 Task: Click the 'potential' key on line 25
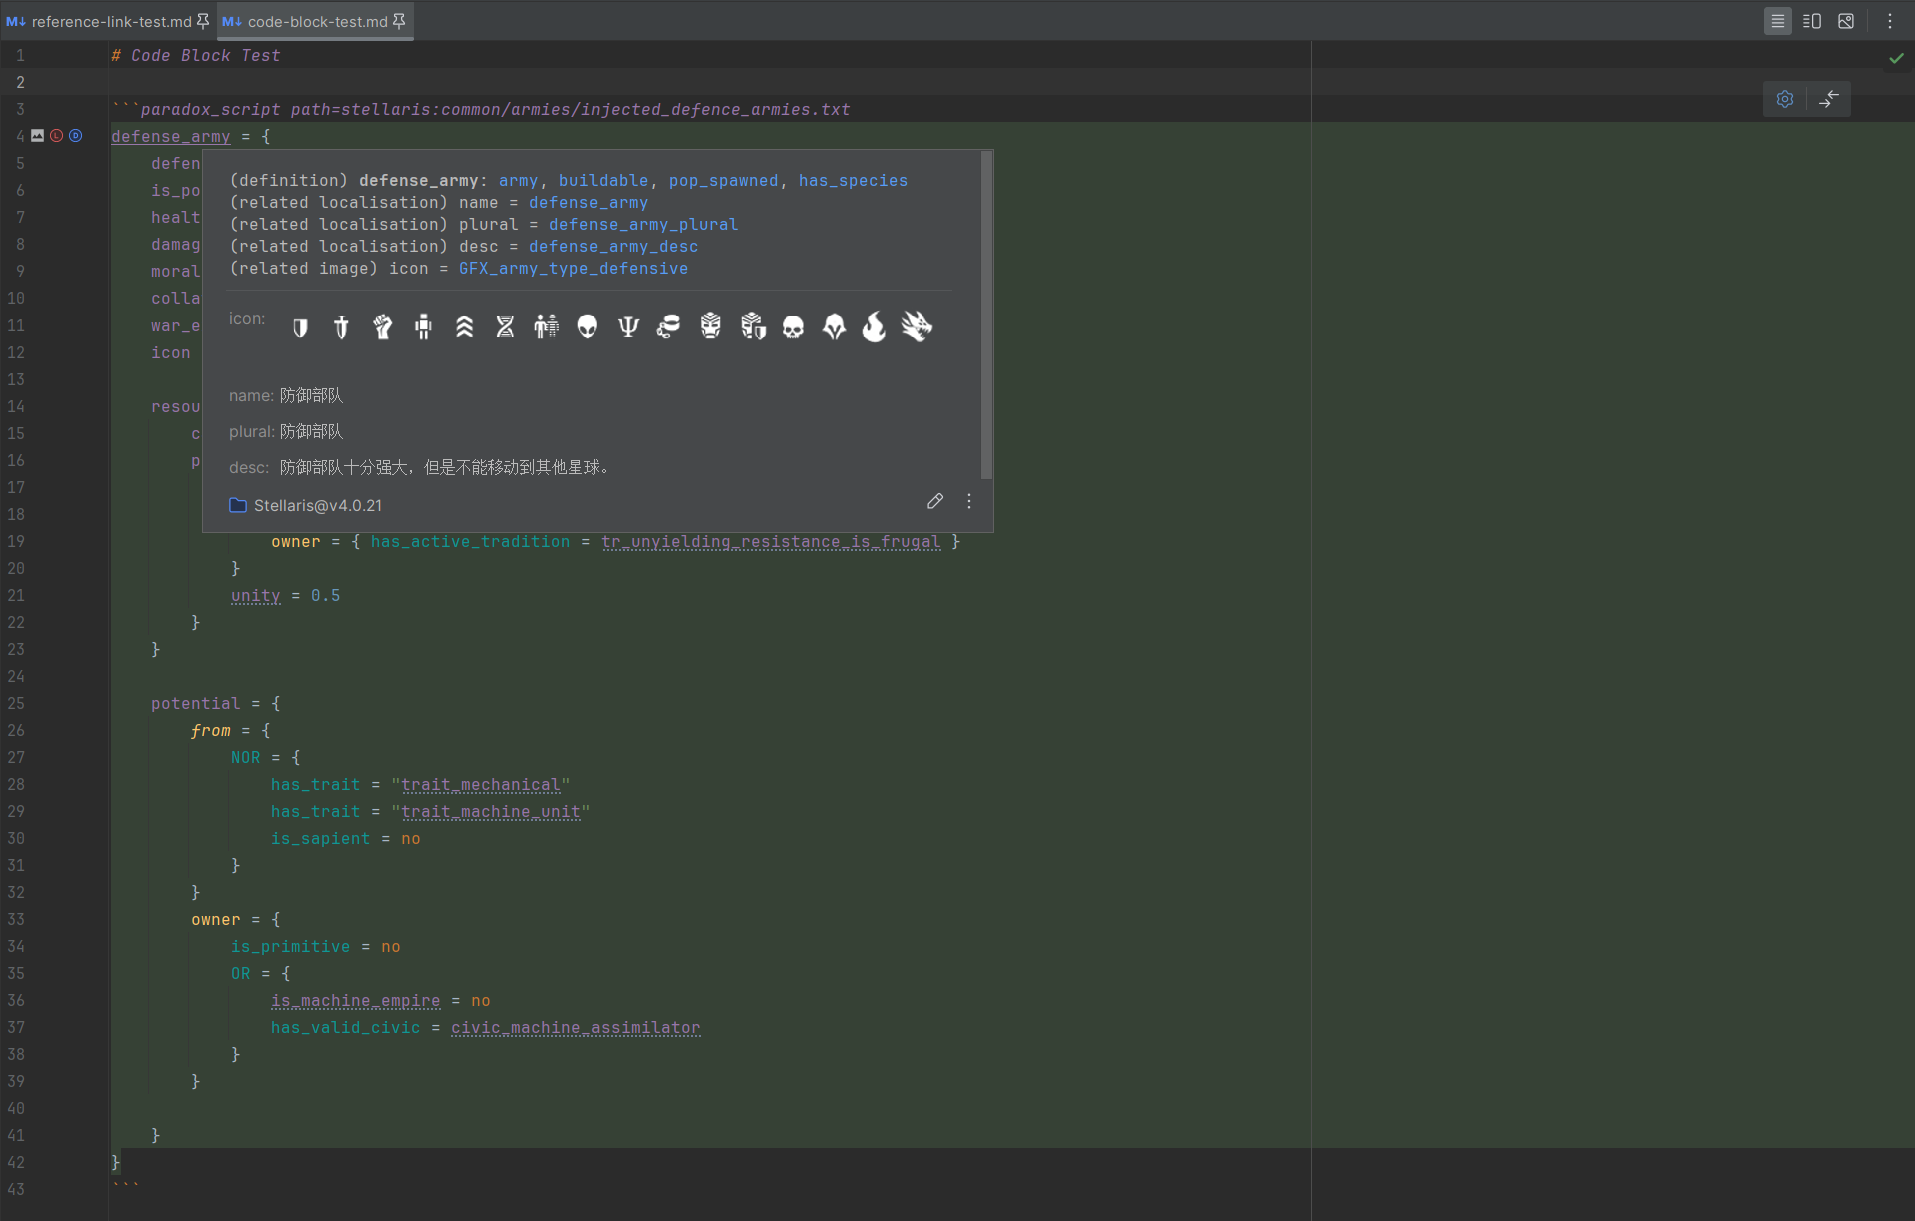pos(196,704)
